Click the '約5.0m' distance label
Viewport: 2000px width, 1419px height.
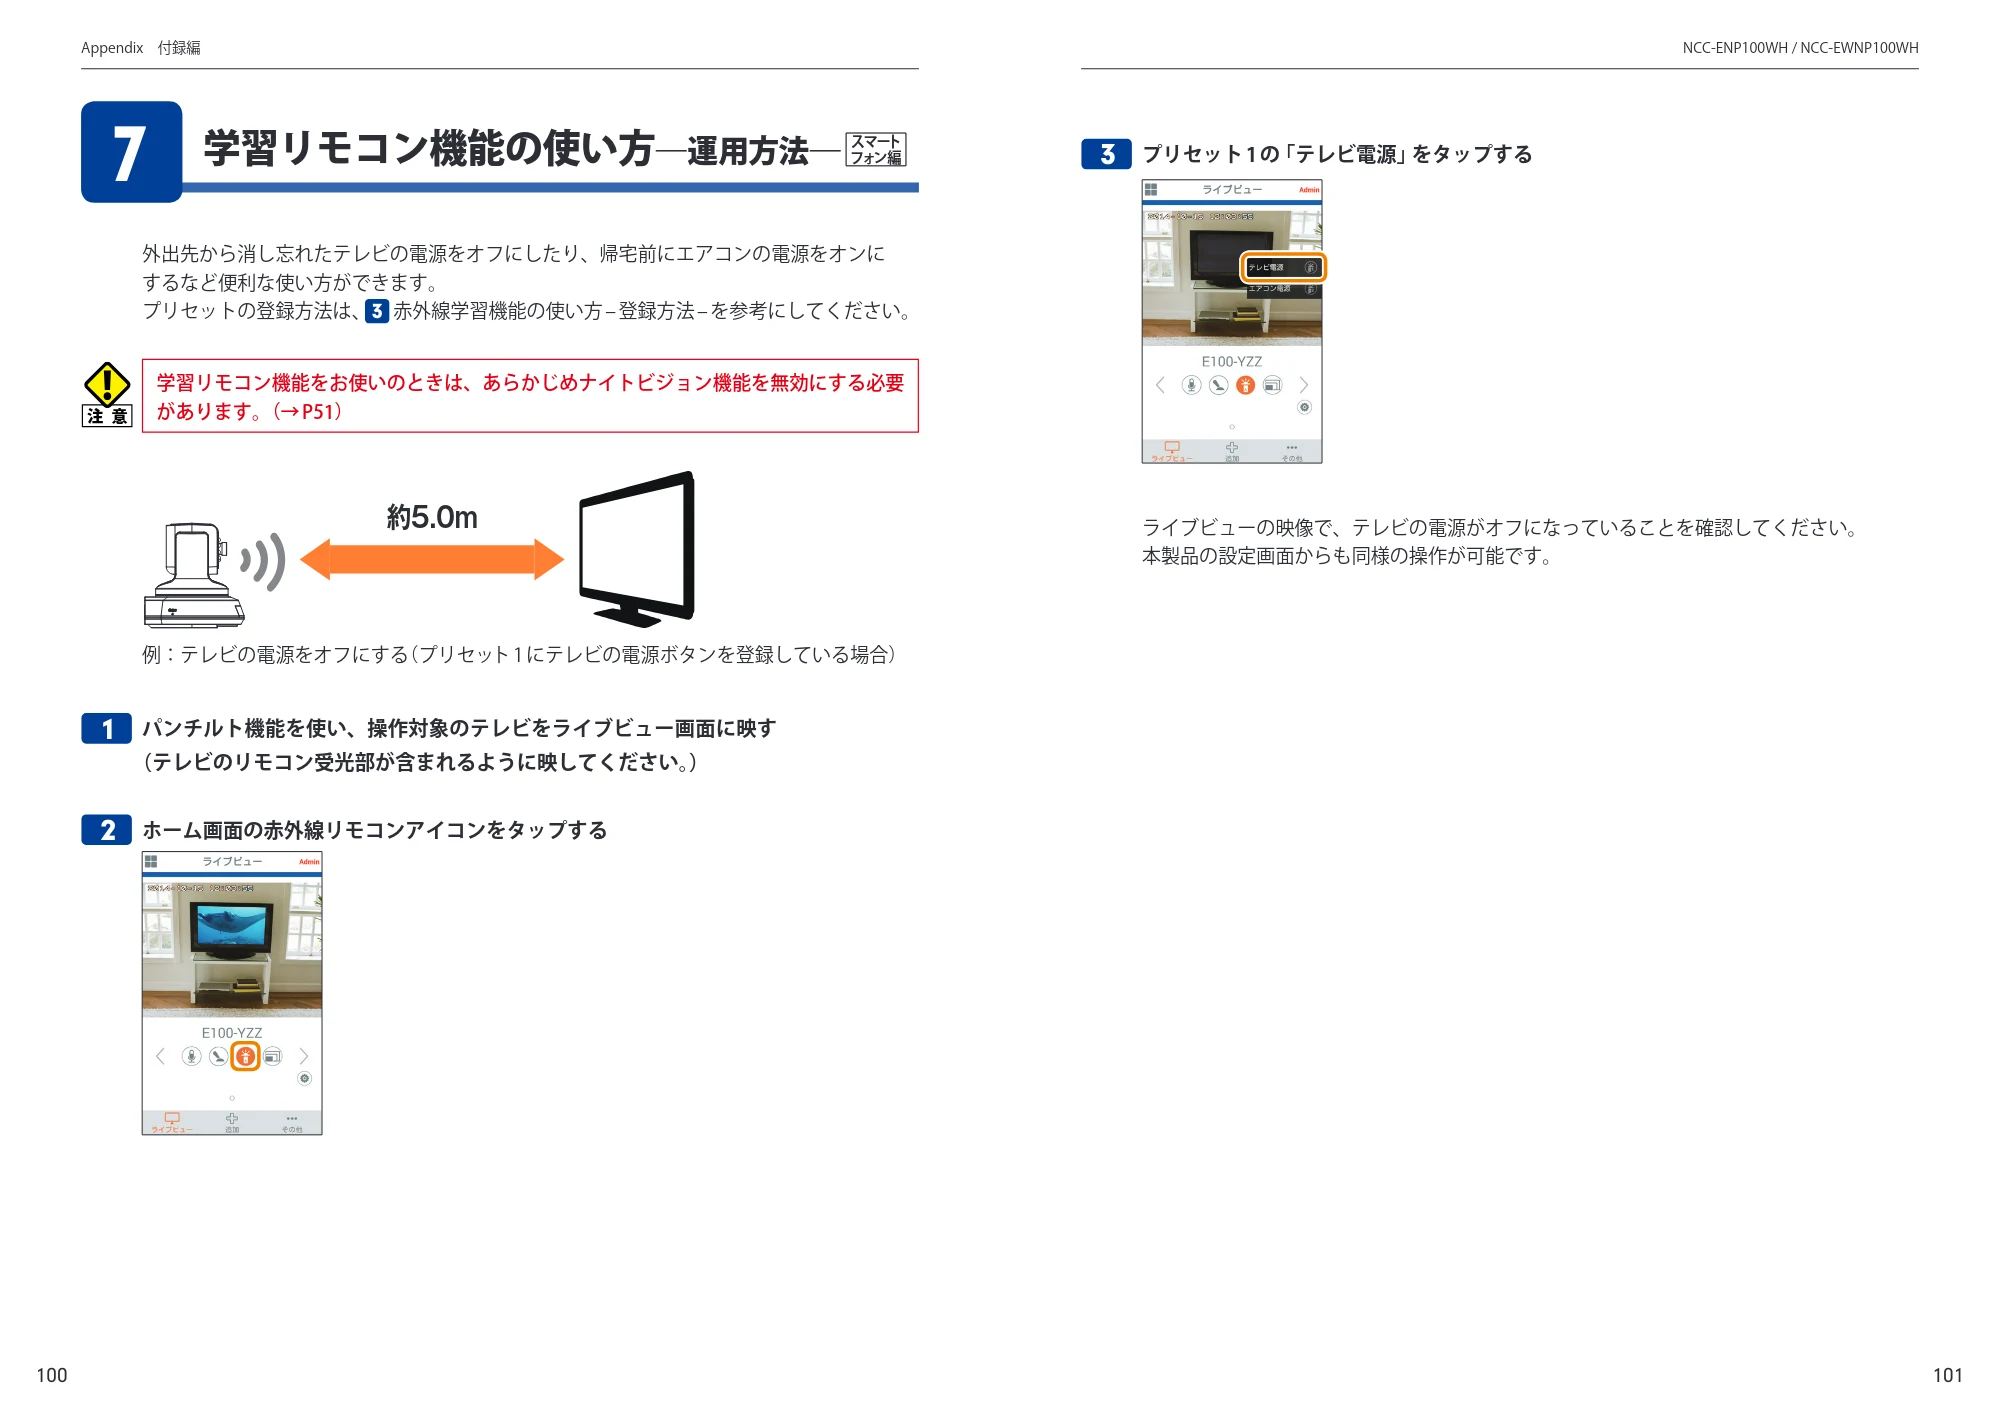(x=432, y=517)
